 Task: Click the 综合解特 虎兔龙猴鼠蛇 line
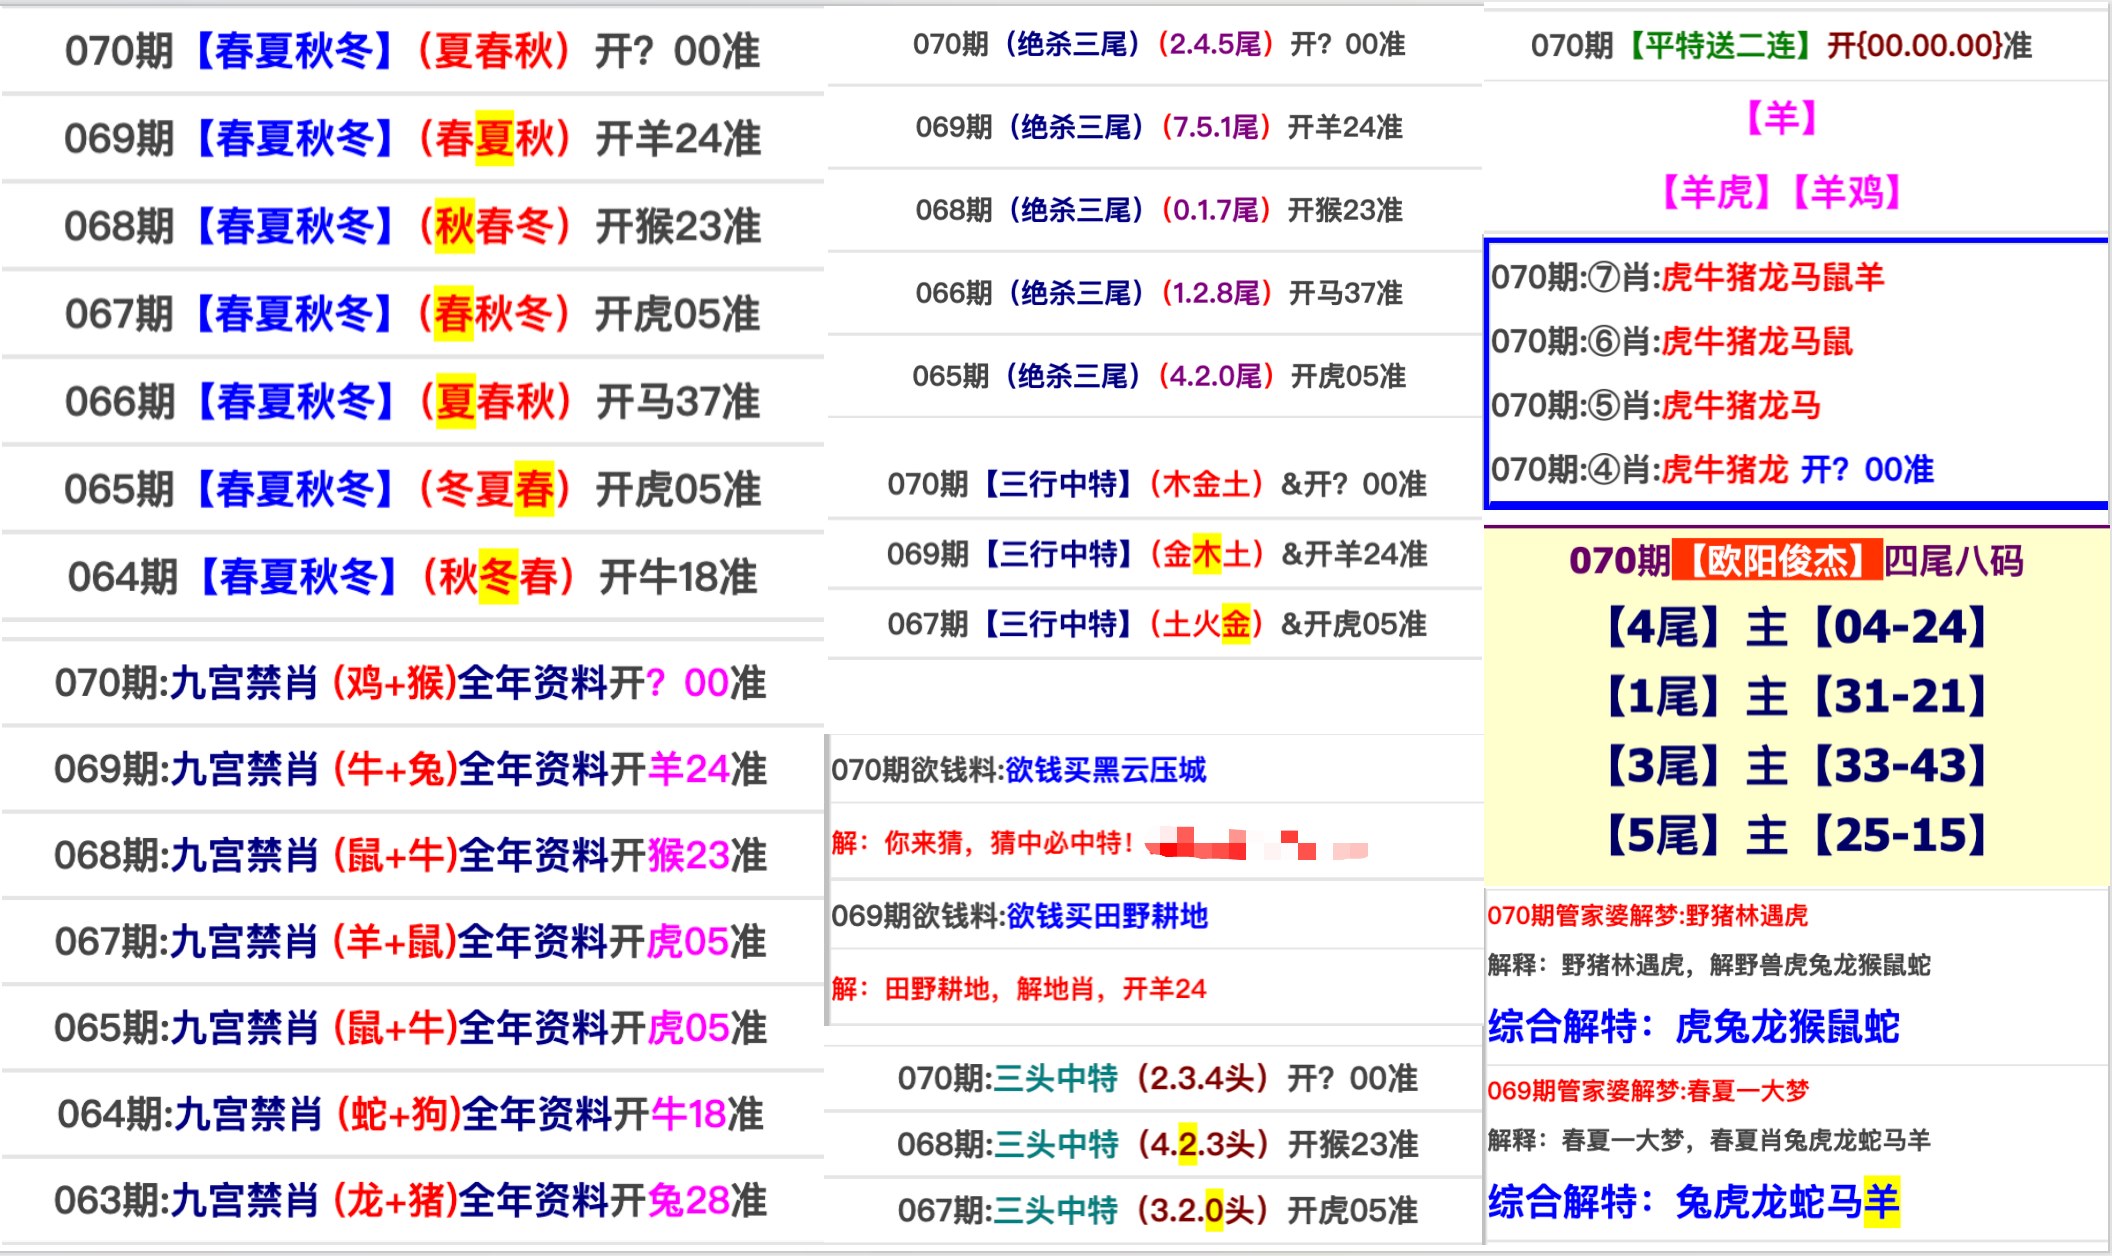tap(1693, 1027)
